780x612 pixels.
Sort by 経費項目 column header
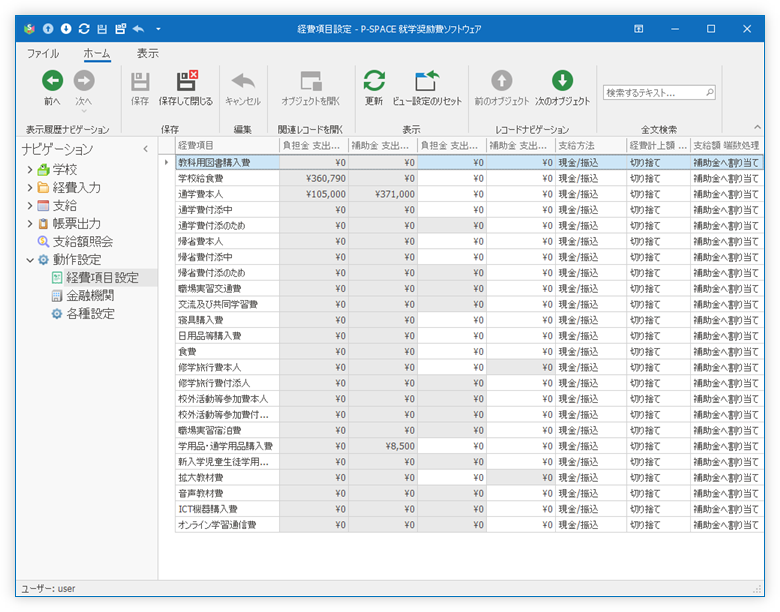227,145
